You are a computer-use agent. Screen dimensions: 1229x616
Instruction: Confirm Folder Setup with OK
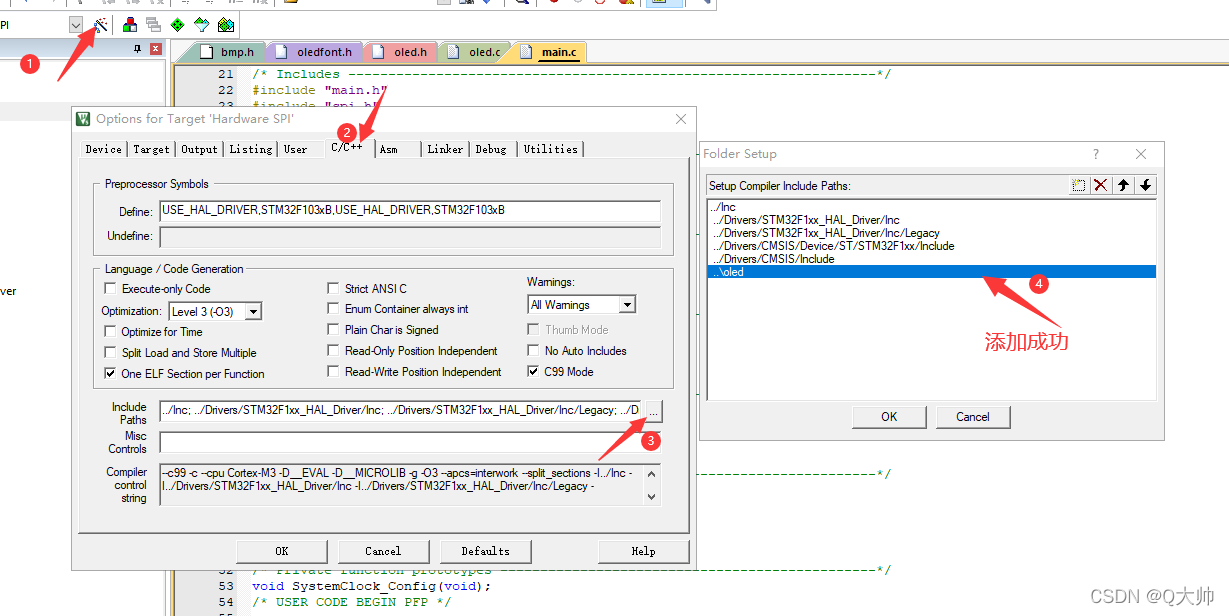pos(889,417)
